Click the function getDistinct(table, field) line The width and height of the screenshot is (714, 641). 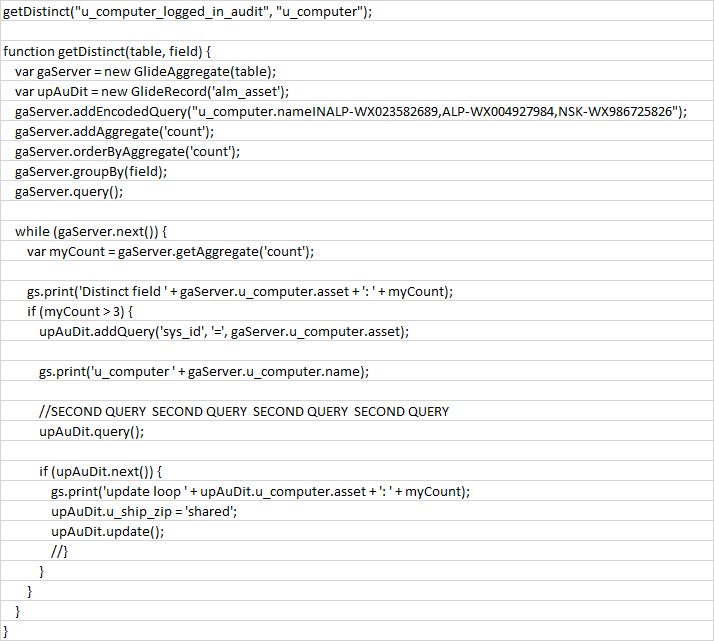107,51
